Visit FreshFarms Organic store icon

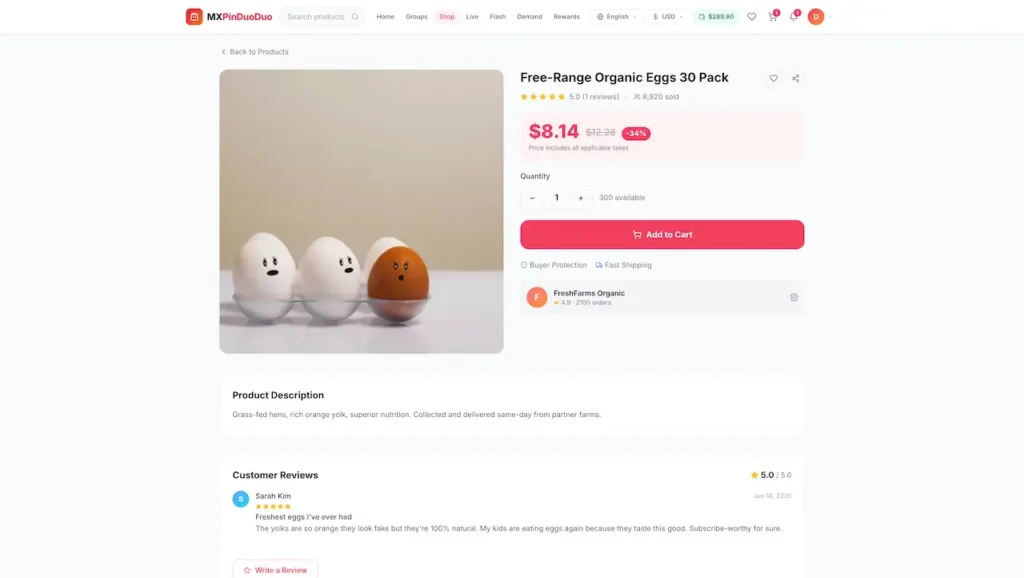(x=793, y=297)
